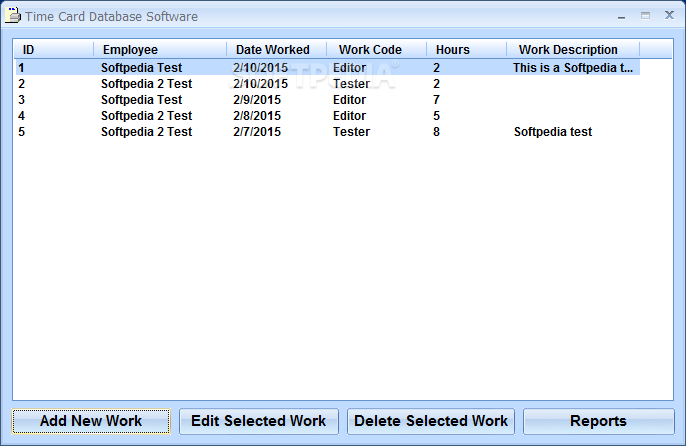Click work code Editor in row 1

349,68
